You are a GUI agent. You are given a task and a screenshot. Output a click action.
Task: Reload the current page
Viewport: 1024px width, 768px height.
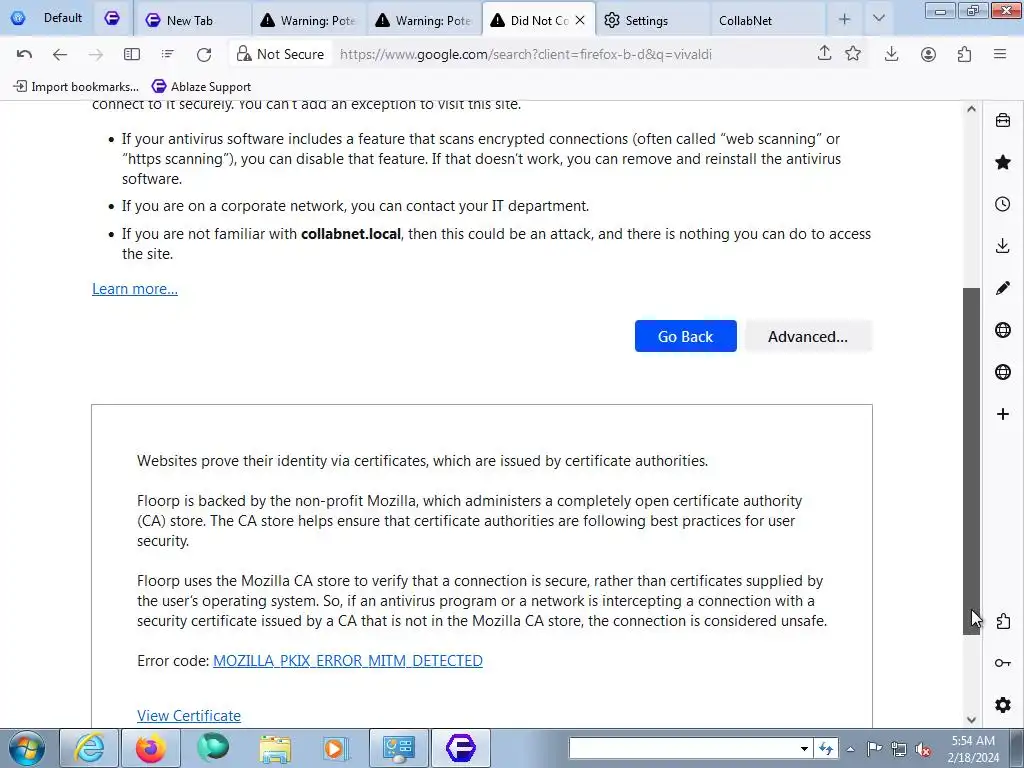(x=204, y=54)
